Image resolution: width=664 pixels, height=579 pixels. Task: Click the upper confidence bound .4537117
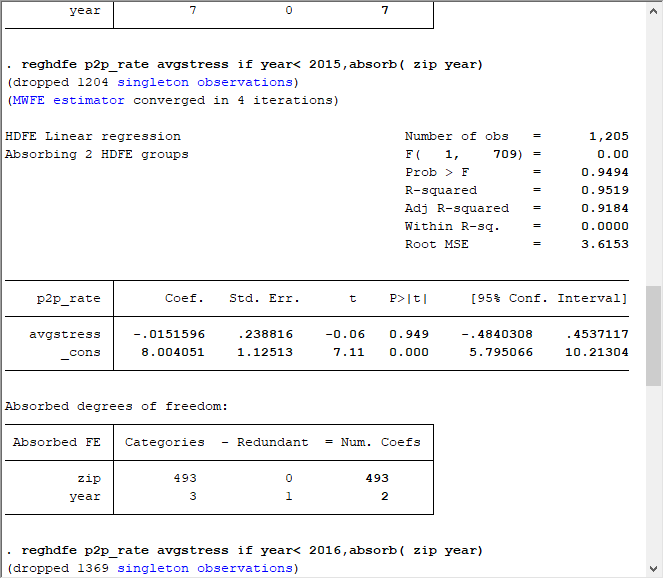pyautogui.click(x=597, y=334)
